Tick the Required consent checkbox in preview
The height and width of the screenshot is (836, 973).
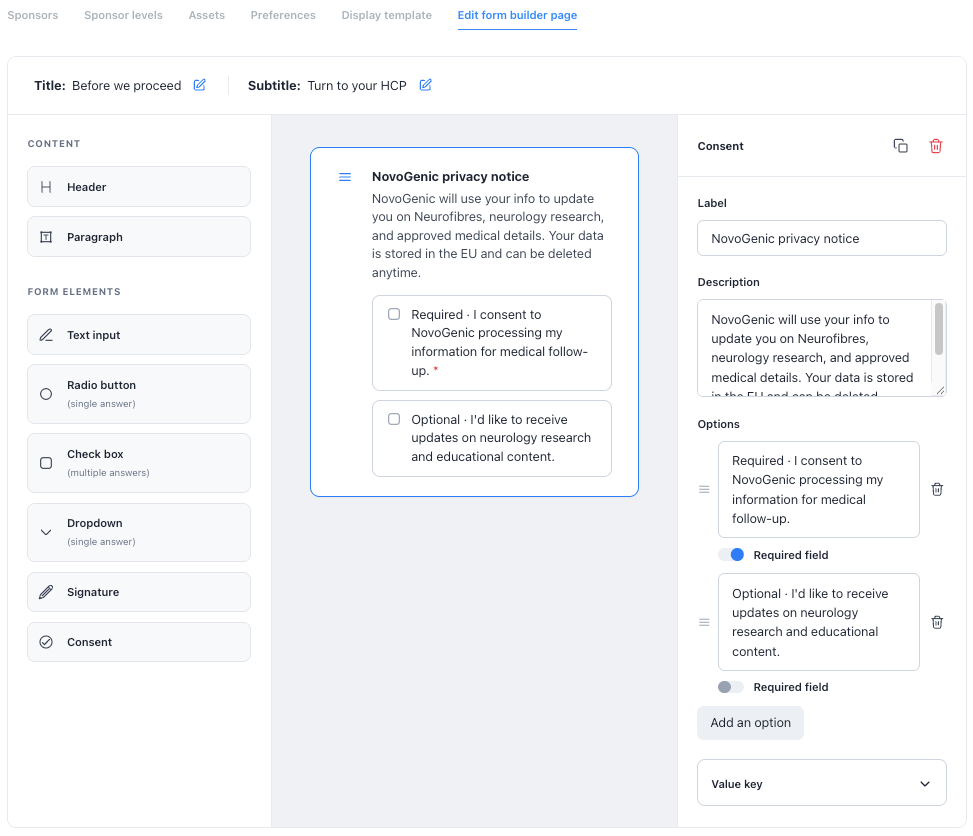394,314
